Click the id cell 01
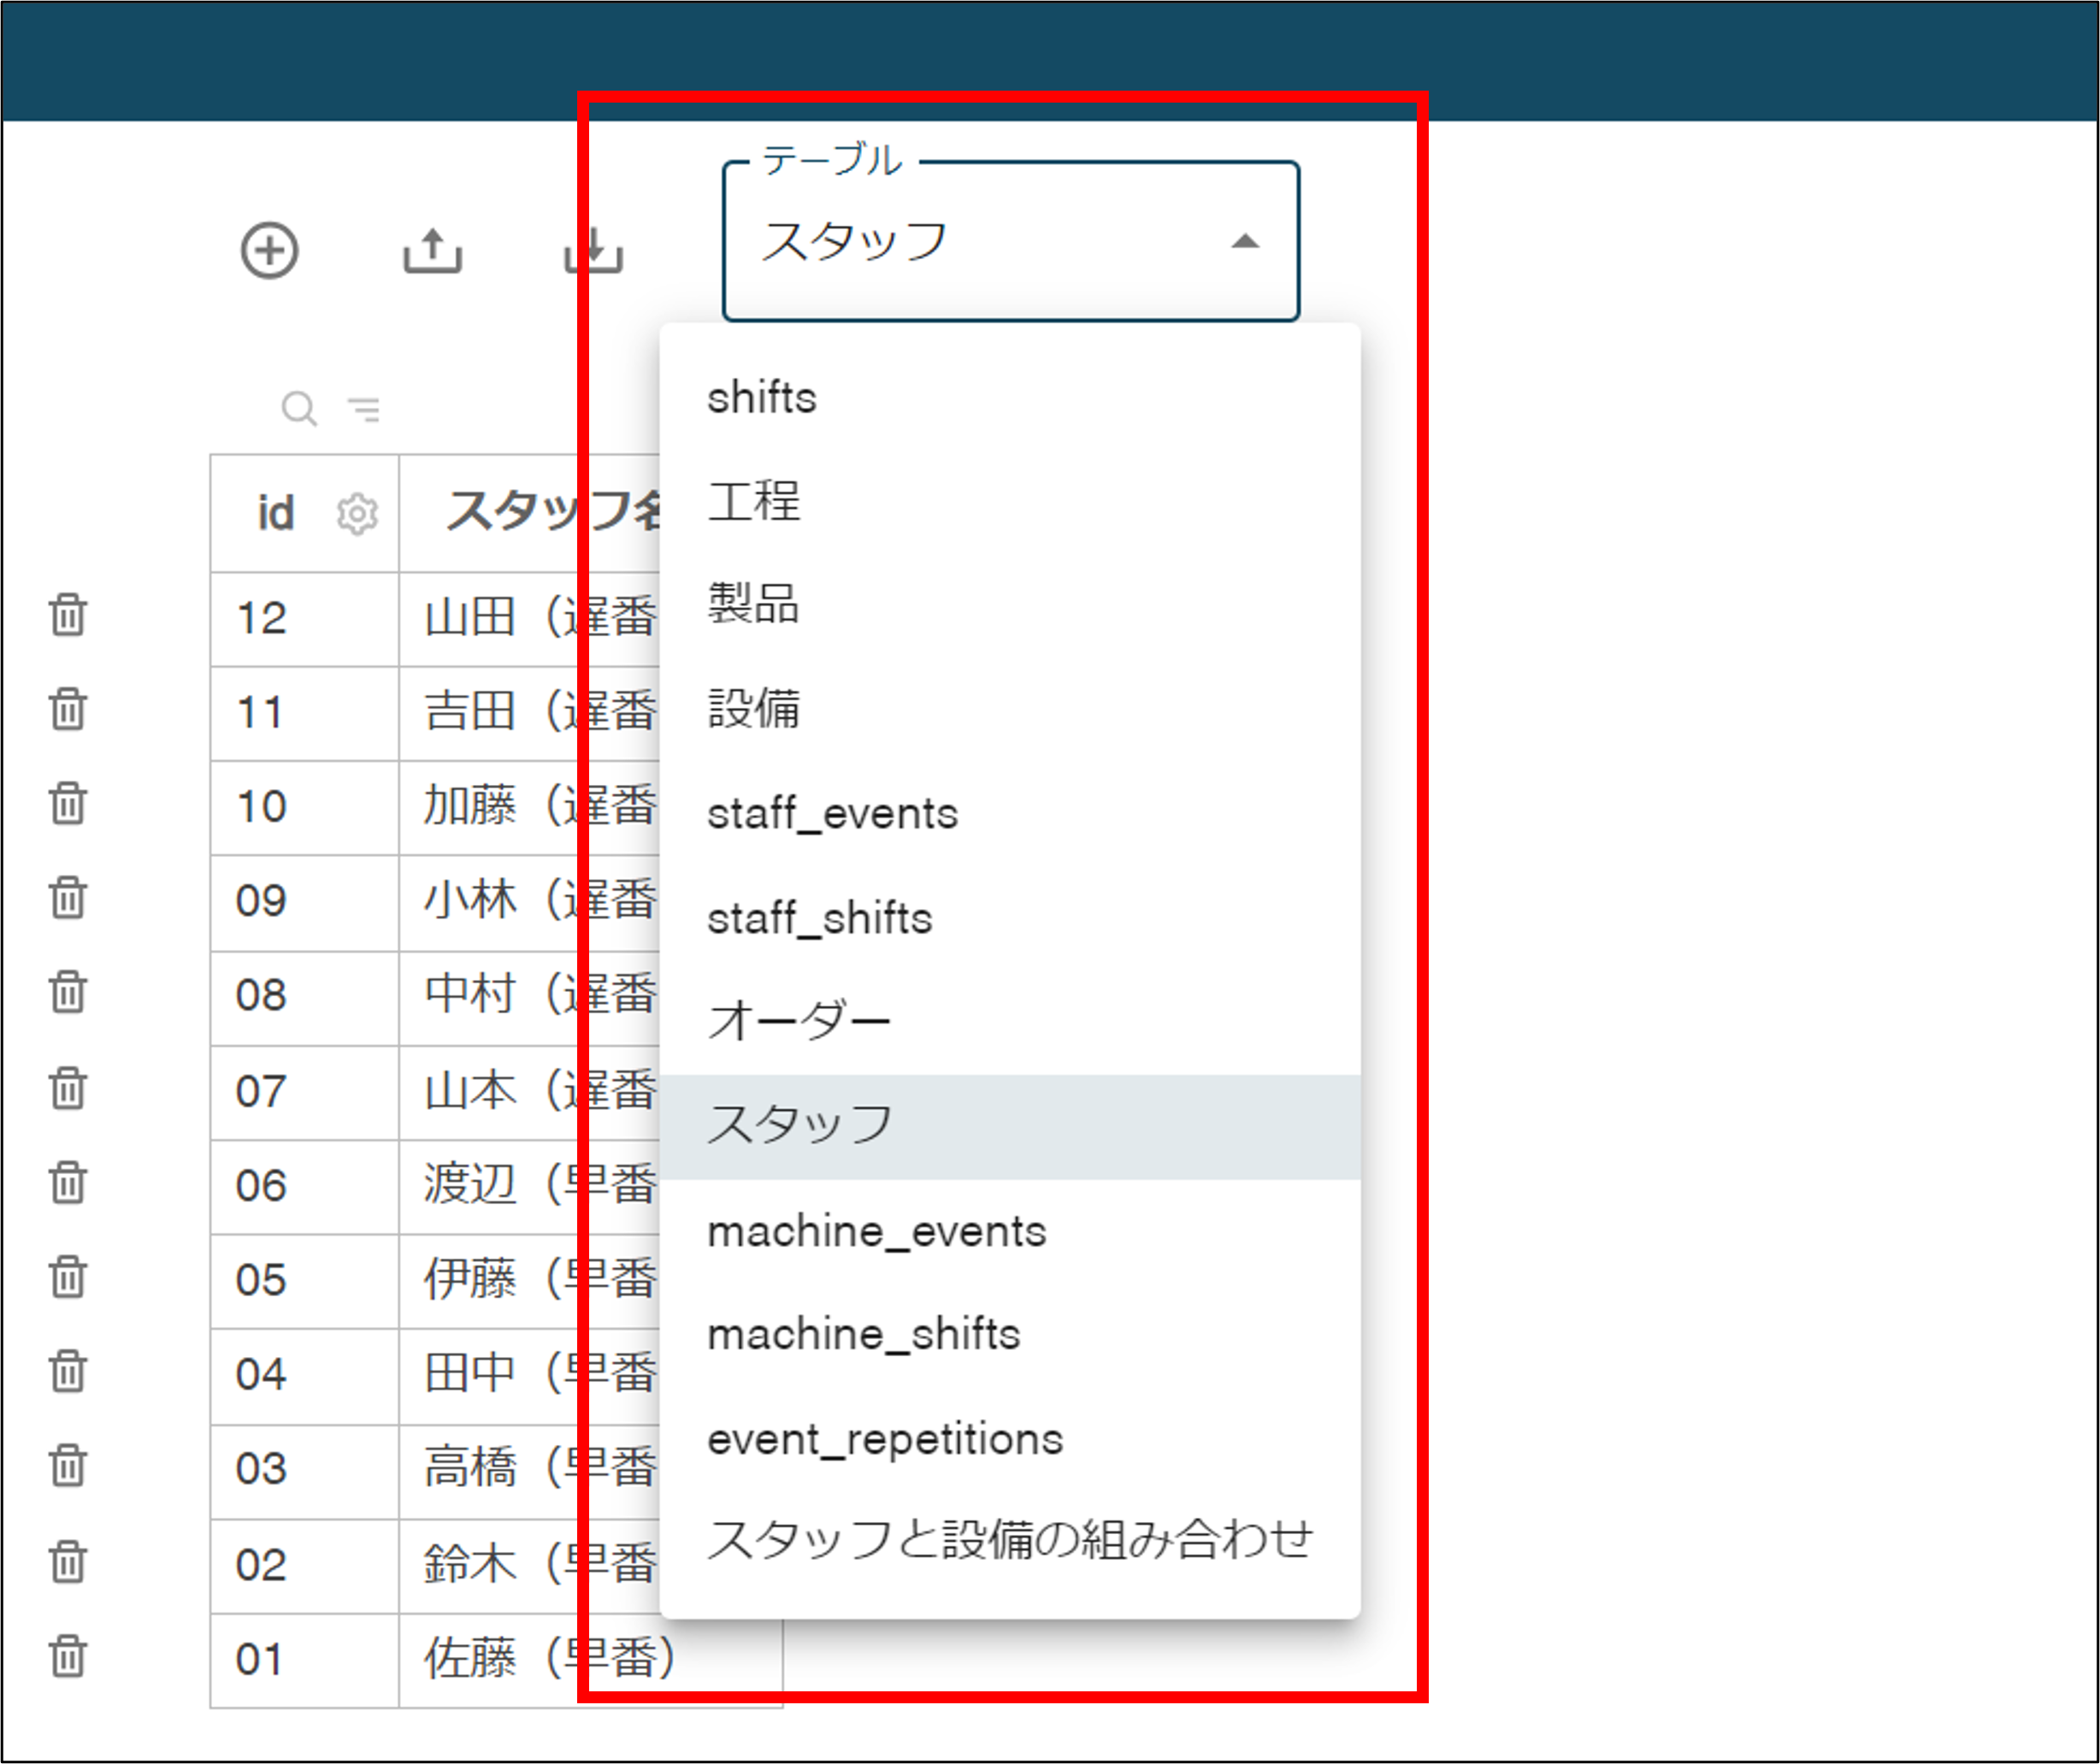 [x=304, y=1660]
